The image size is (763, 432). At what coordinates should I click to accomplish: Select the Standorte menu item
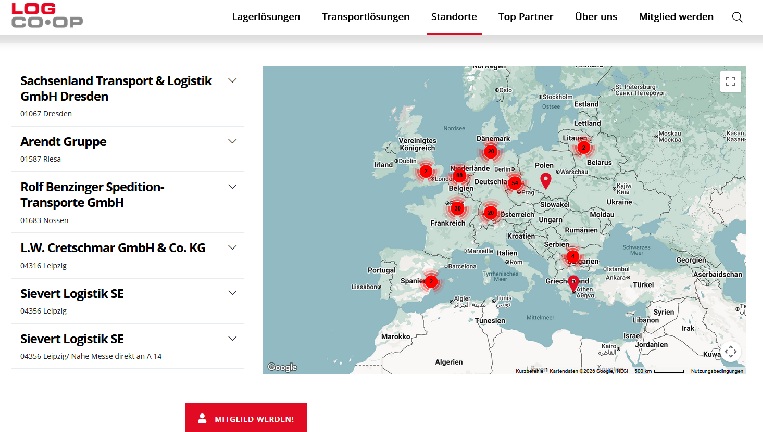454,17
